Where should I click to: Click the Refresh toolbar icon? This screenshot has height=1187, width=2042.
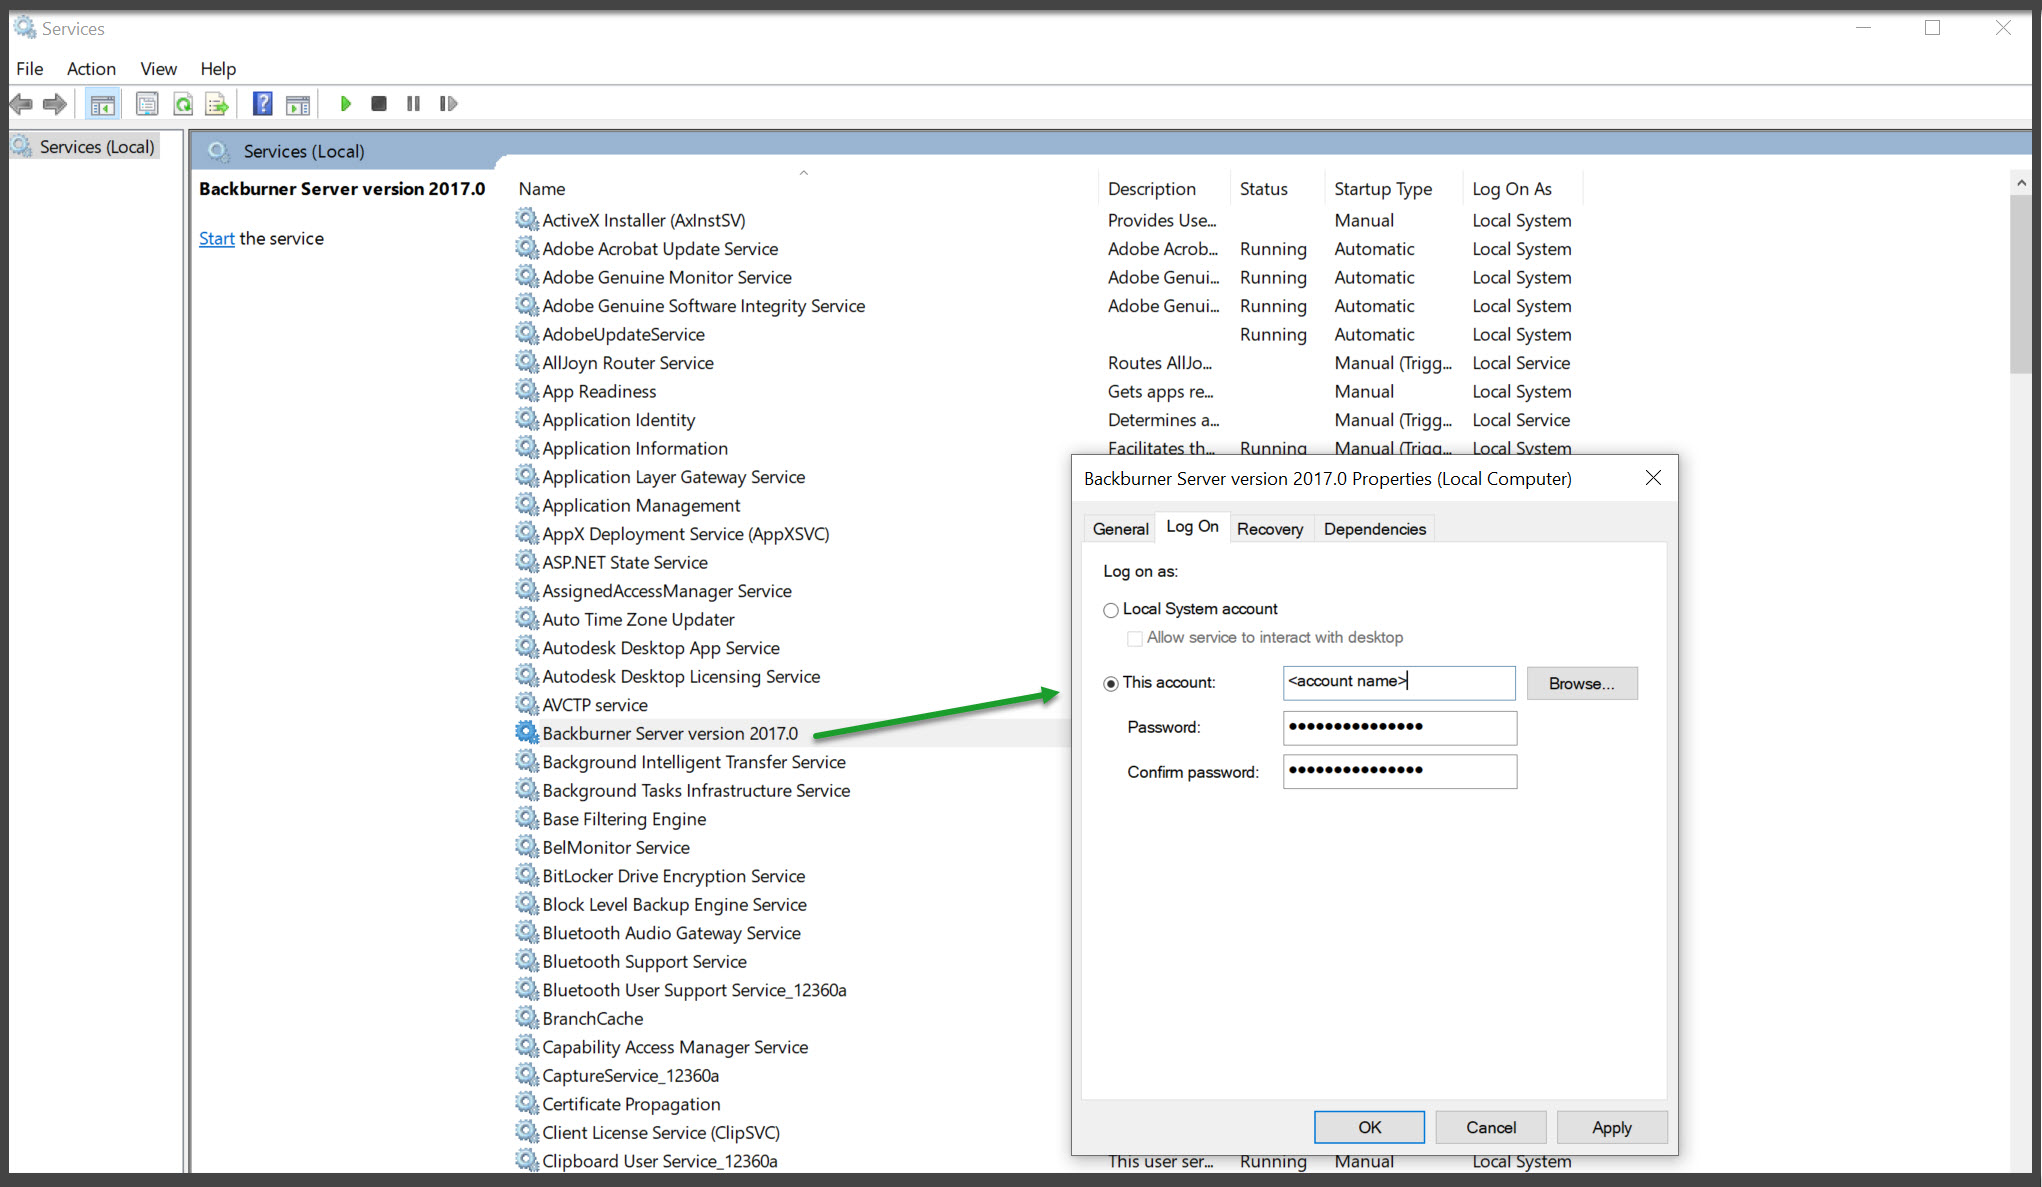[183, 104]
